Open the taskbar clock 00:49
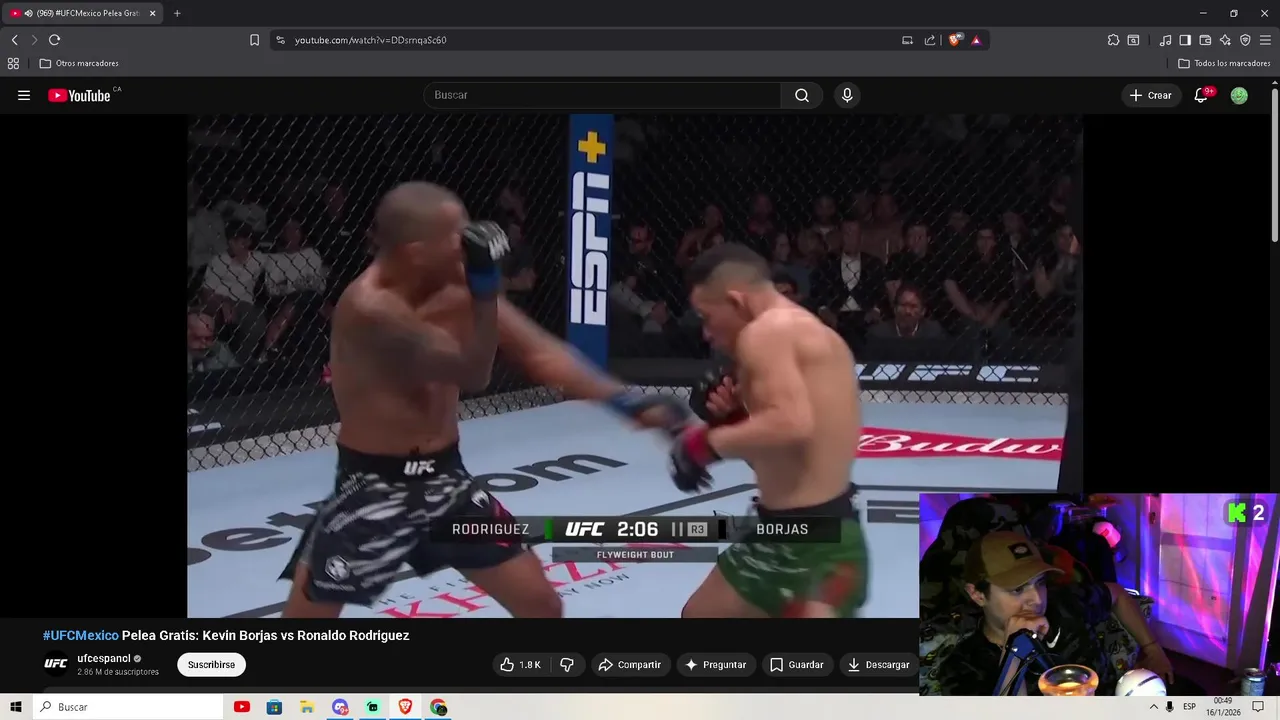This screenshot has height=720, width=1280. point(1223,707)
